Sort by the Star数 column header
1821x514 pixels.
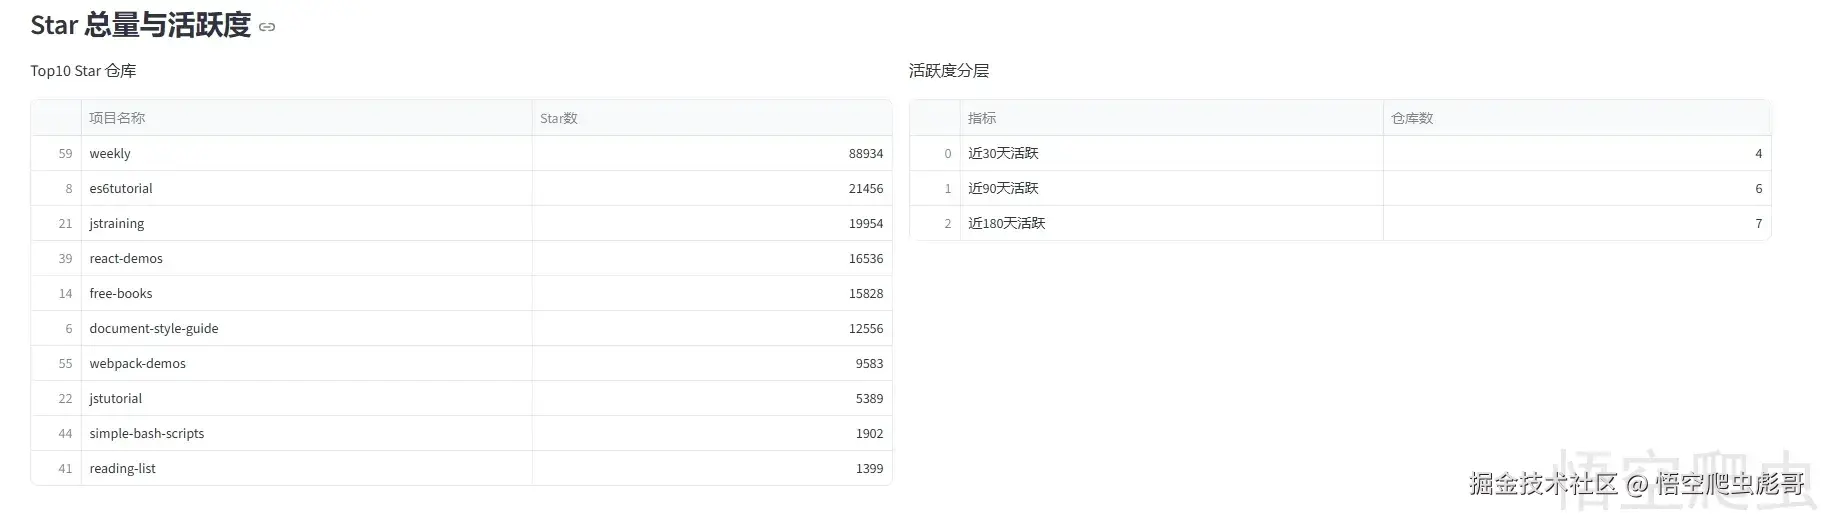(x=712, y=118)
